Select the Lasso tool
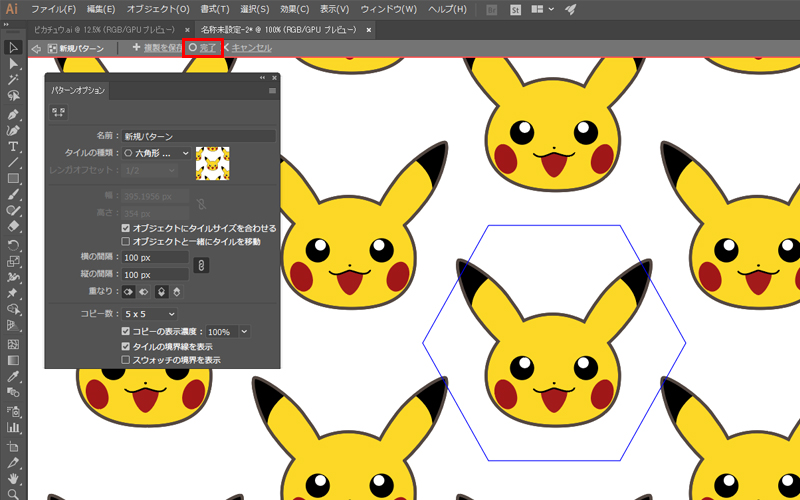This screenshot has width=800, height=500. click(13, 96)
